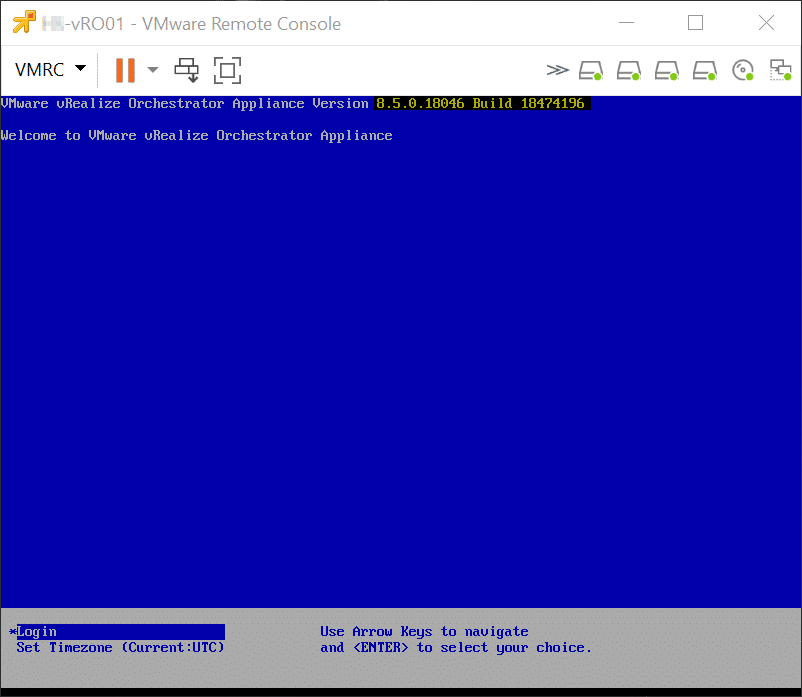Maximize the VMware Remote Console window
This screenshot has height=697, width=802.
coord(695,23)
